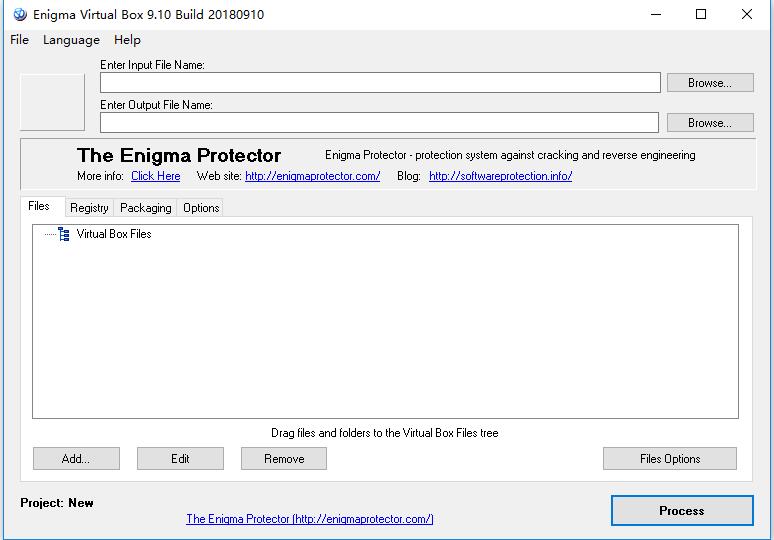
Task: Click the empty application icon preview box
Action: click(x=52, y=103)
